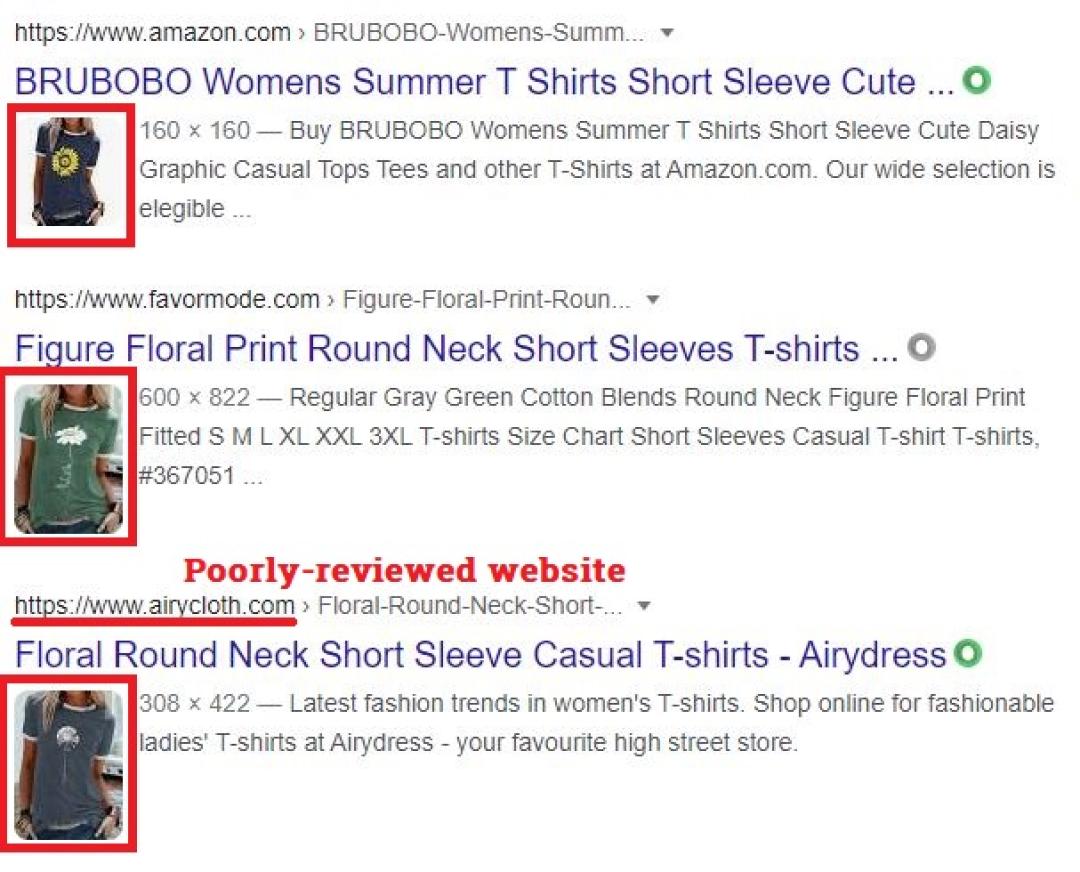Click the navy sunflower shirt thumbnail

point(71,172)
